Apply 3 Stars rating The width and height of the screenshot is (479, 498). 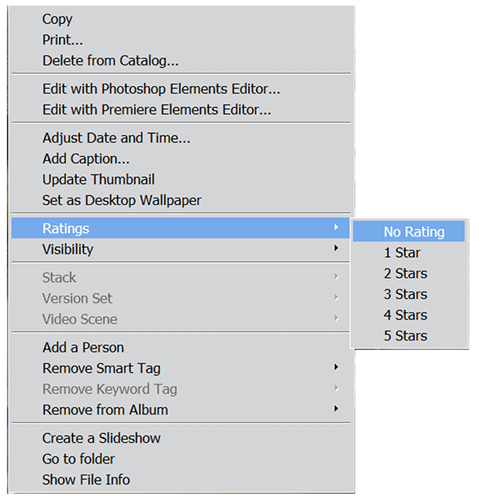(409, 294)
